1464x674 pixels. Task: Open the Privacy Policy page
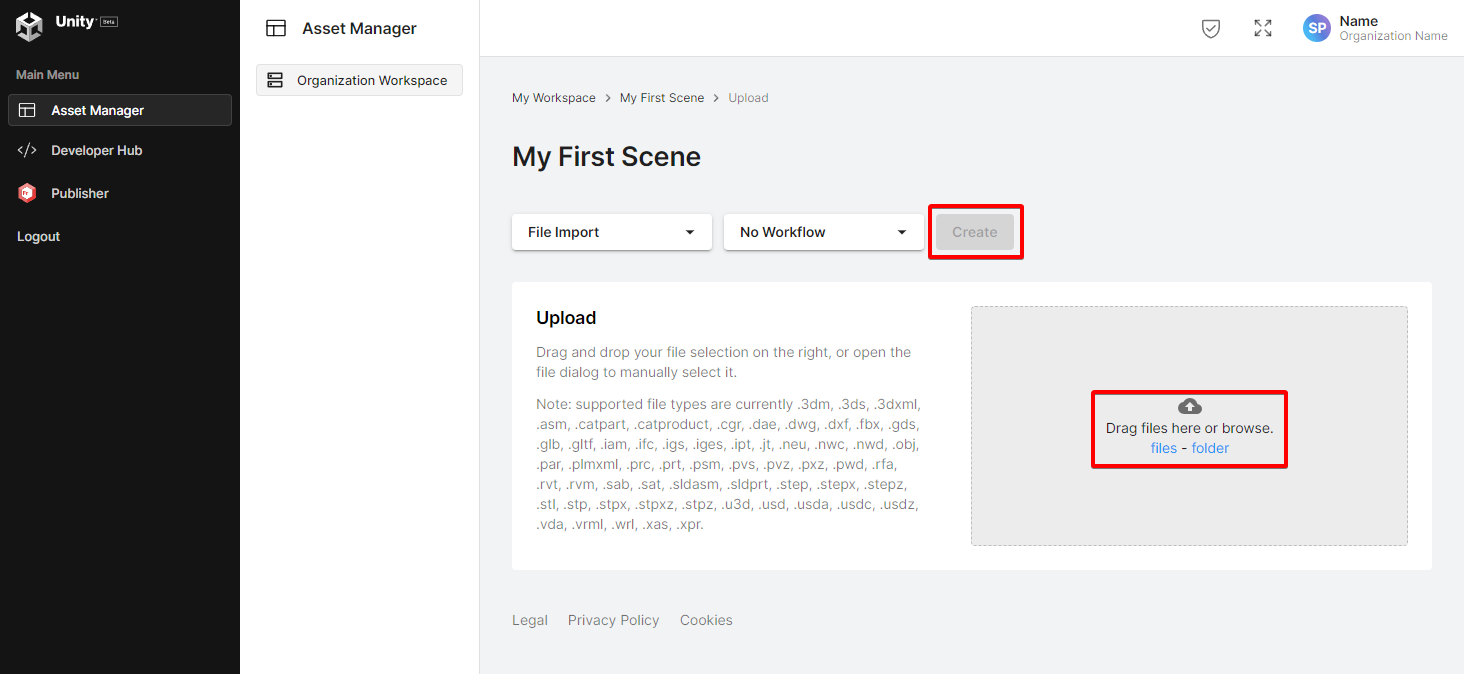tap(613, 620)
